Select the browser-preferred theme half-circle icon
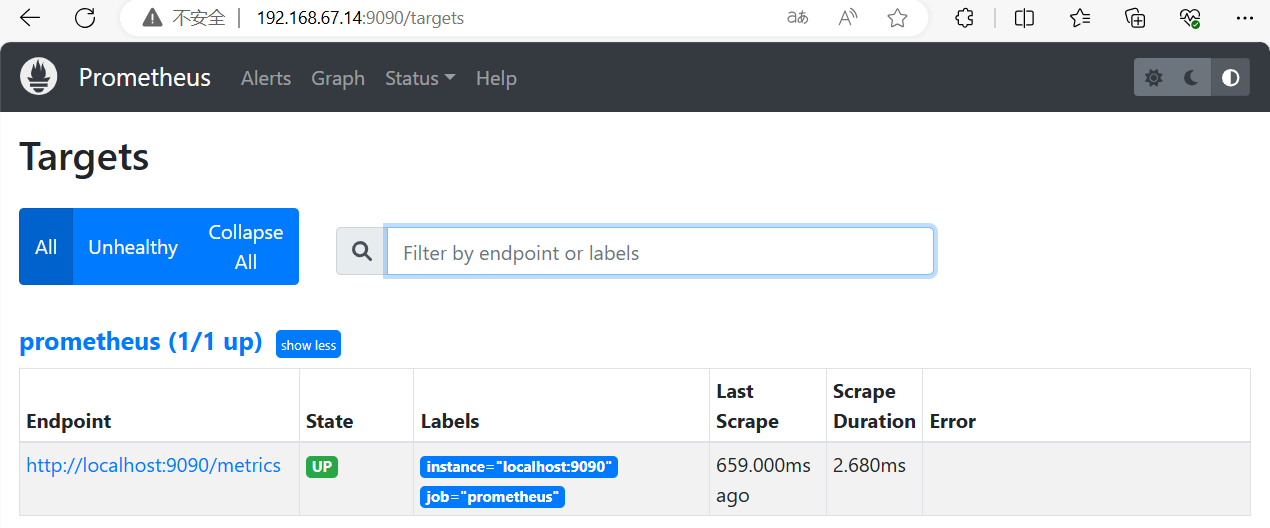The height and width of the screenshot is (528, 1270). pos(1230,78)
